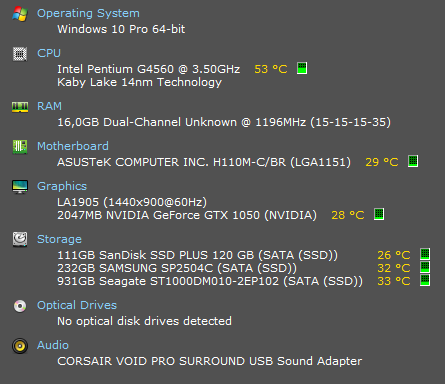Open the RAM section heading
The image size is (445, 384).
(49, 106)
